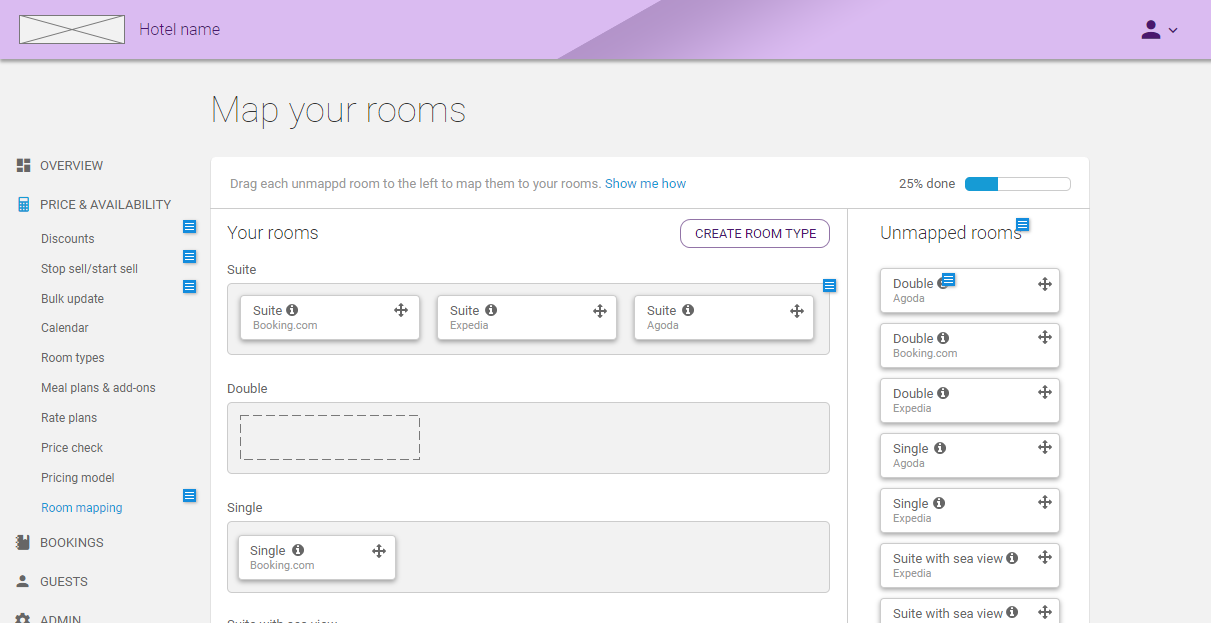Viewport: 1211px width, 623px height.
Task: Open the Overview section
Action: pyautogui.click(x=71, y=166)
